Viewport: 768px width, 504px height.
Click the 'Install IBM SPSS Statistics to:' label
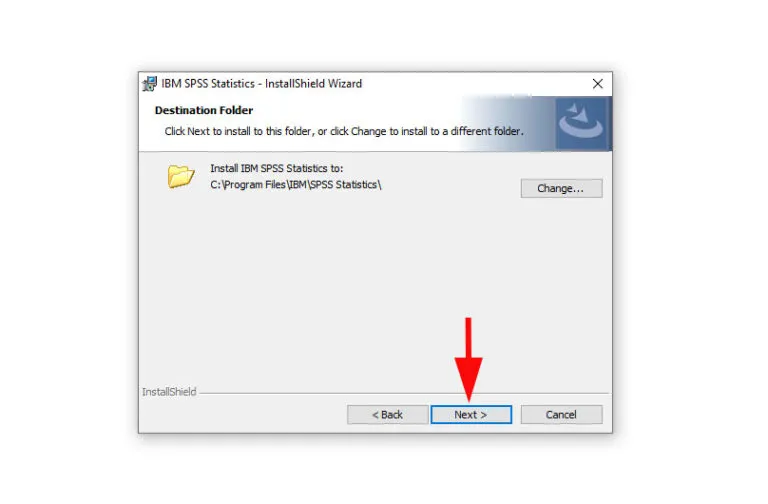point(277,168)
